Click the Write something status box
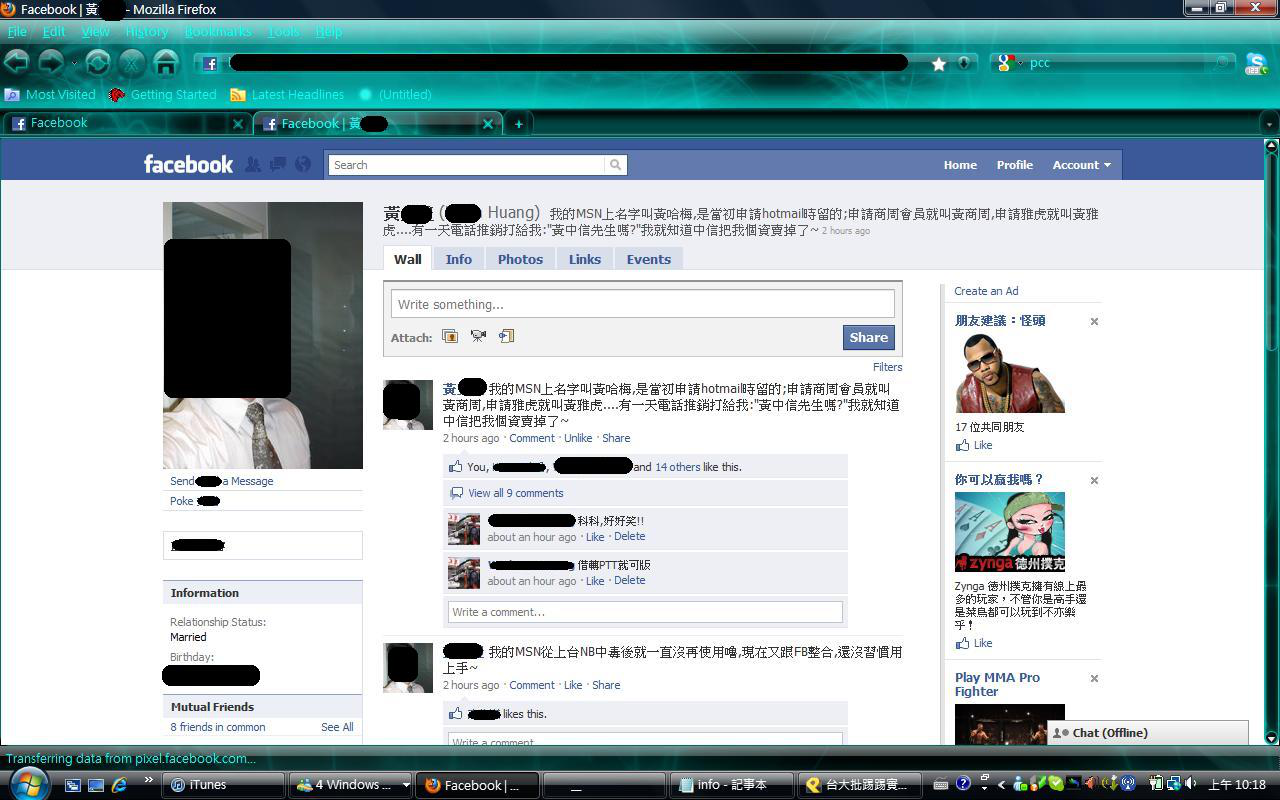Viewport: 1280px width, 800px height. [643, 304]
